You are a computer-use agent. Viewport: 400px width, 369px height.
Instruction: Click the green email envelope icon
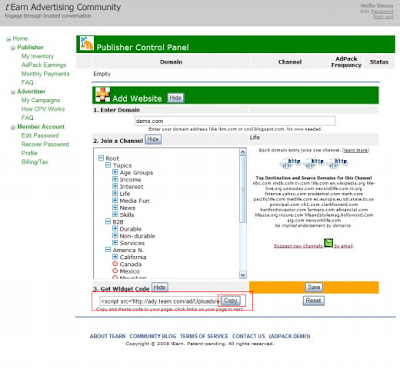tap(328, 243)
